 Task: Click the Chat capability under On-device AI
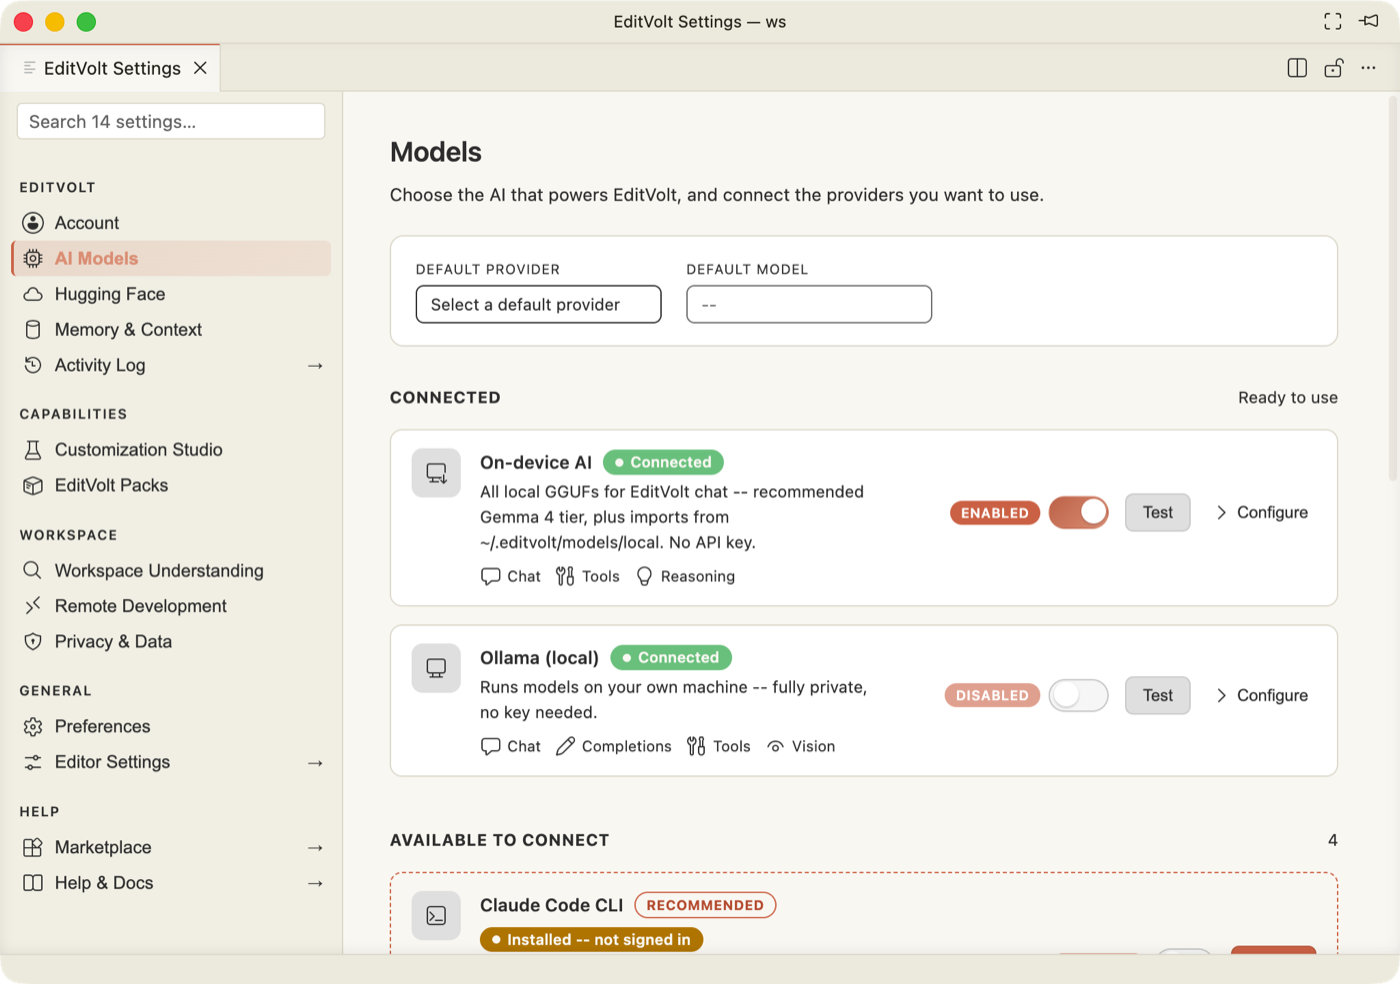tap(511, 576)
